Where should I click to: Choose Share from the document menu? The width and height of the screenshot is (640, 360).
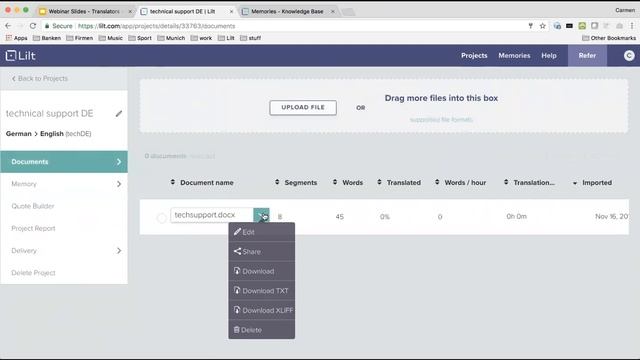[262, 251]
